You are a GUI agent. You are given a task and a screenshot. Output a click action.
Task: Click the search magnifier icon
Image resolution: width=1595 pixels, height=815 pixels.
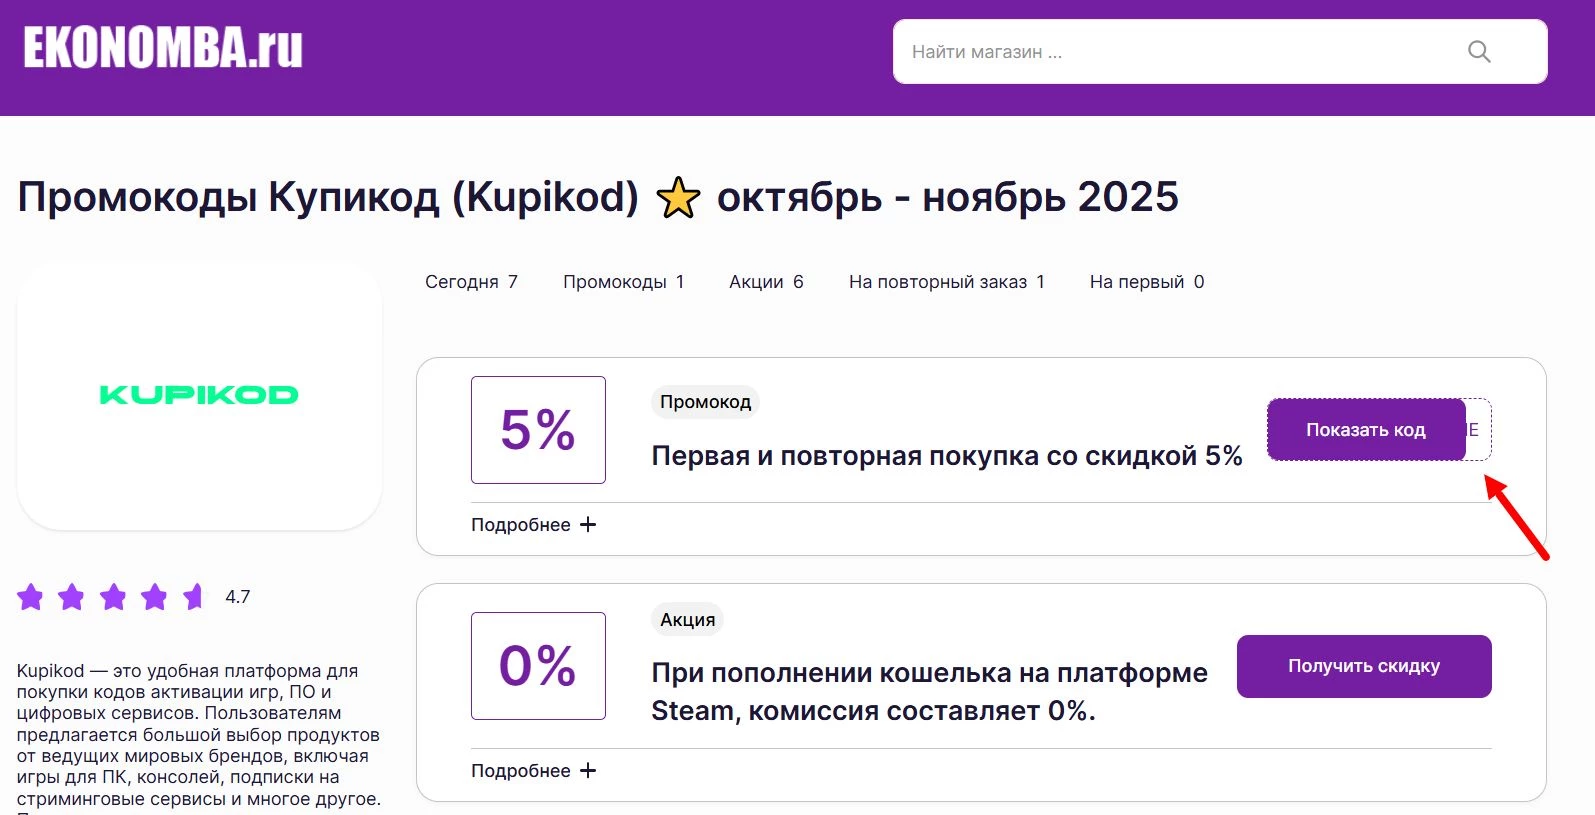tap(1479, 51)
